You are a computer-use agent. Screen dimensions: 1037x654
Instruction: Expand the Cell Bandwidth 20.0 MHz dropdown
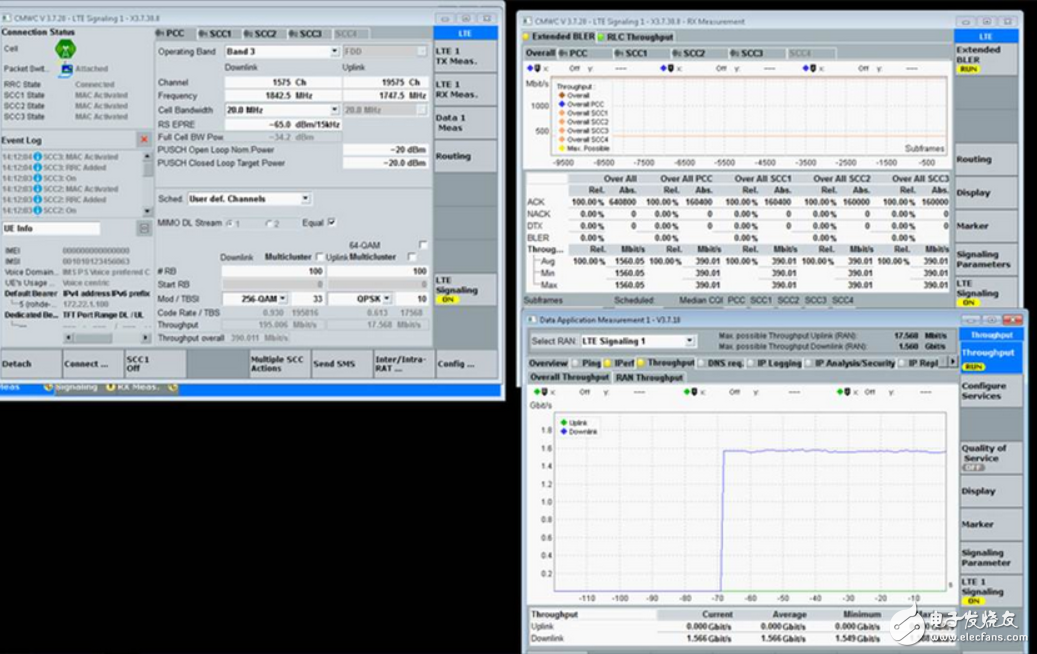pyautogui.click(x=334, y=110)
